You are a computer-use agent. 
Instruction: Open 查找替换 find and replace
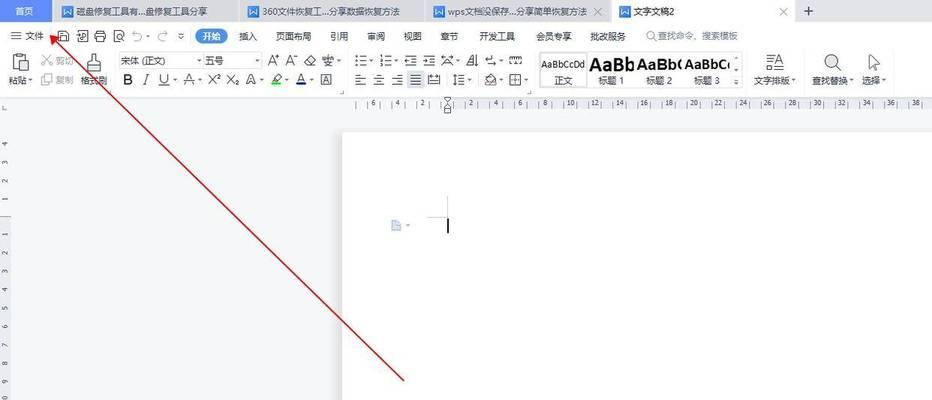(x=832, y=70)
